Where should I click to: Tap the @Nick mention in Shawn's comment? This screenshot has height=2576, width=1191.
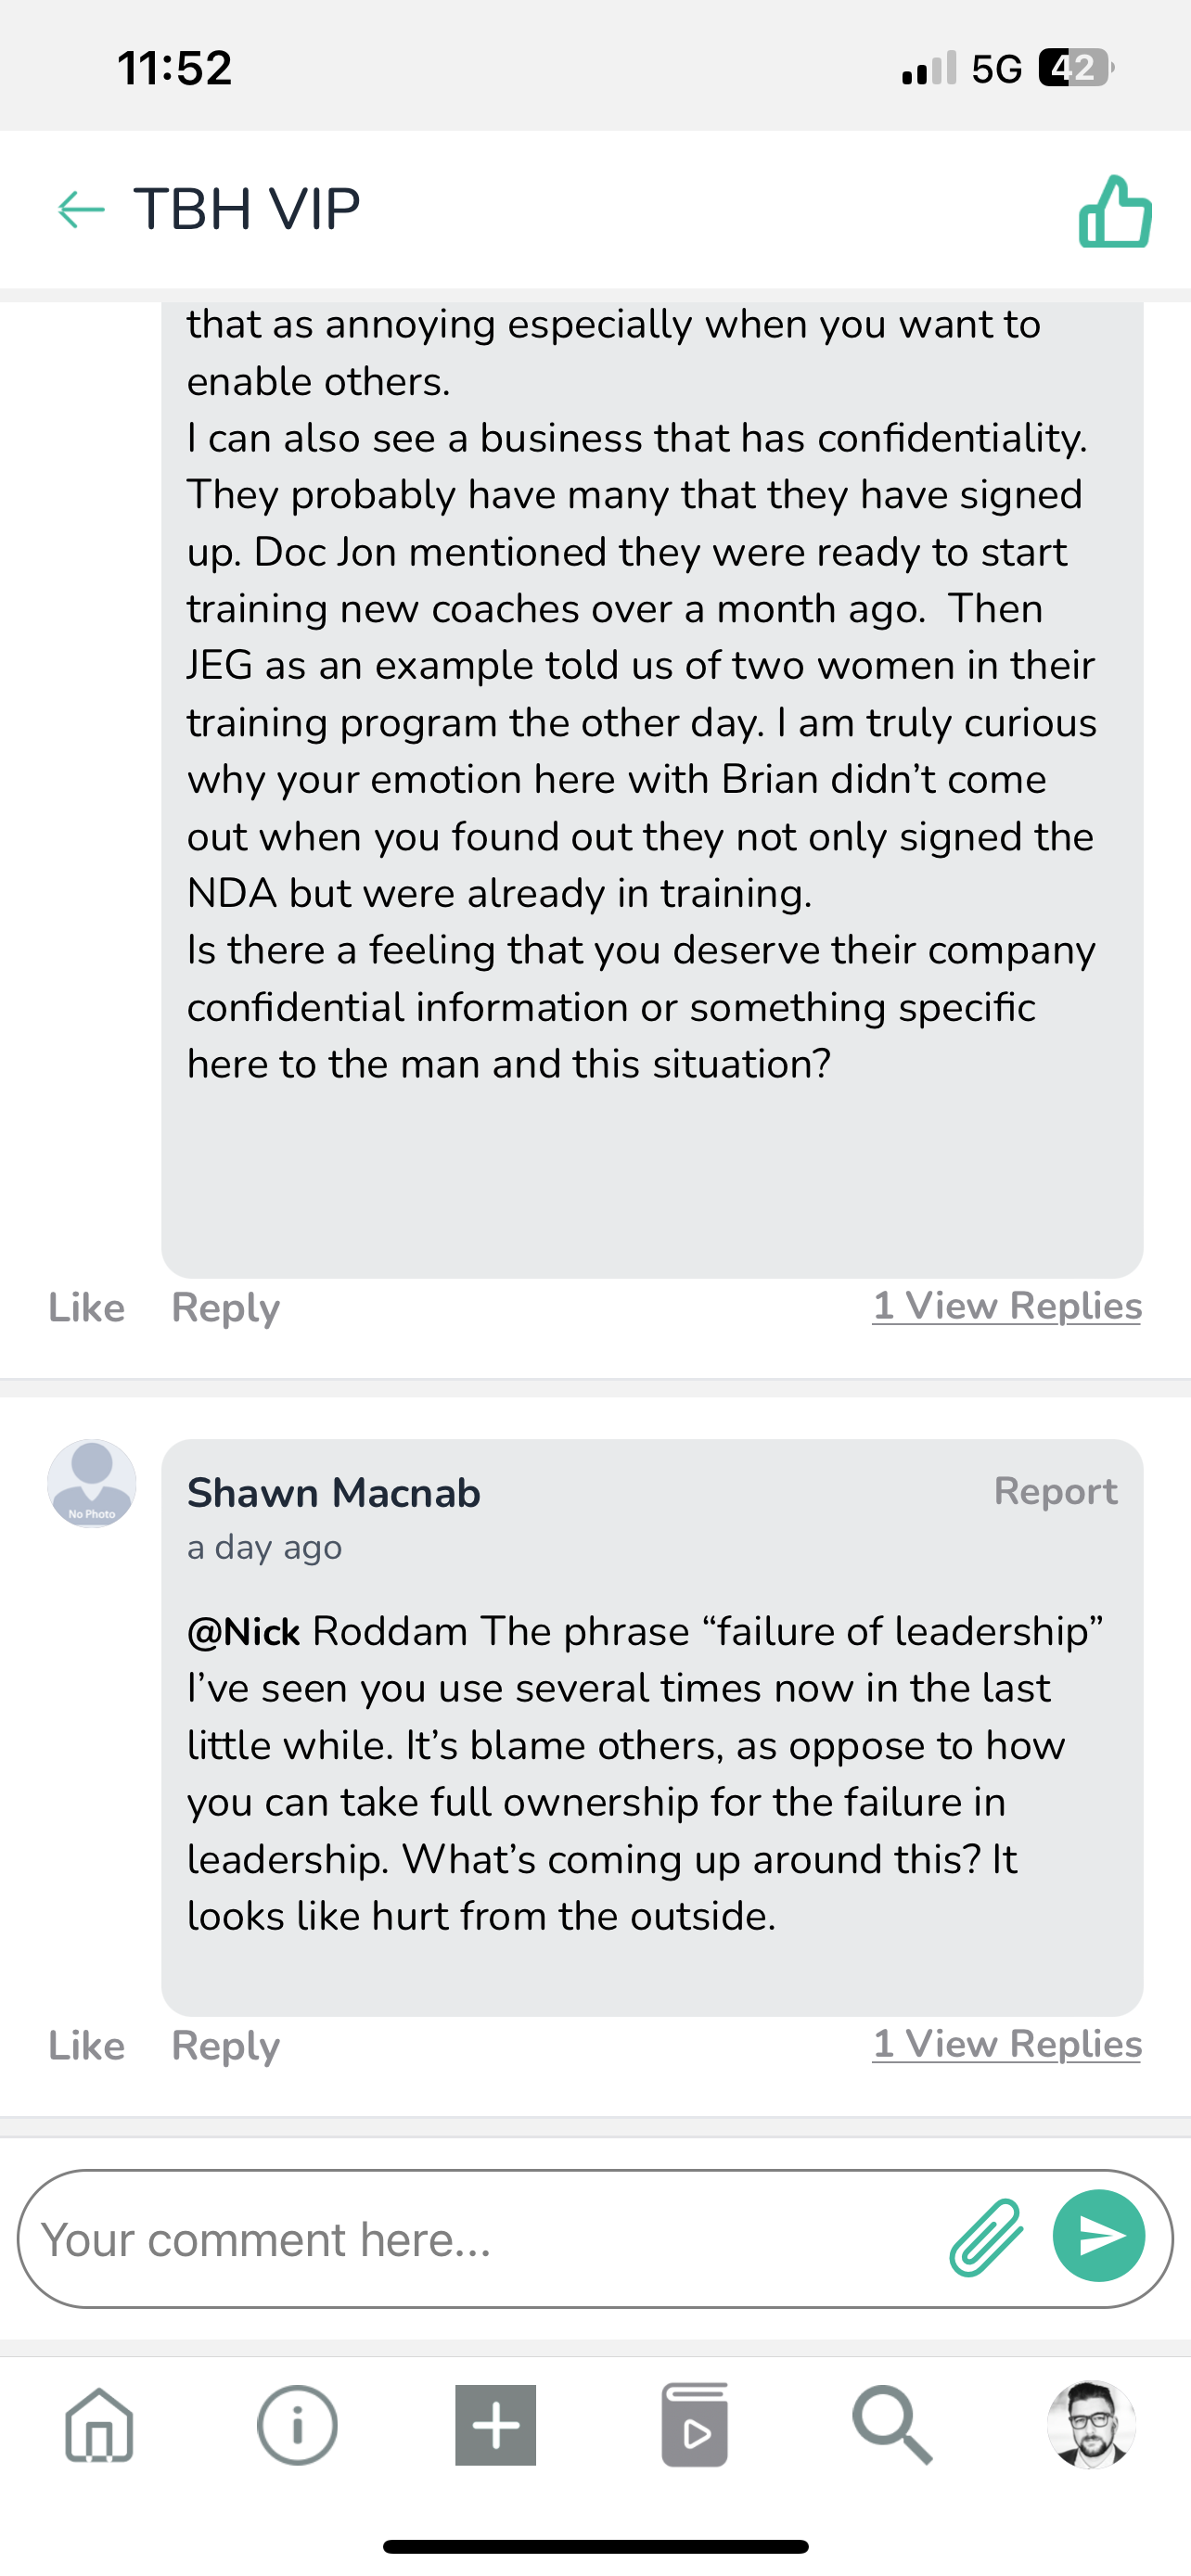(x=244, y=1632)
